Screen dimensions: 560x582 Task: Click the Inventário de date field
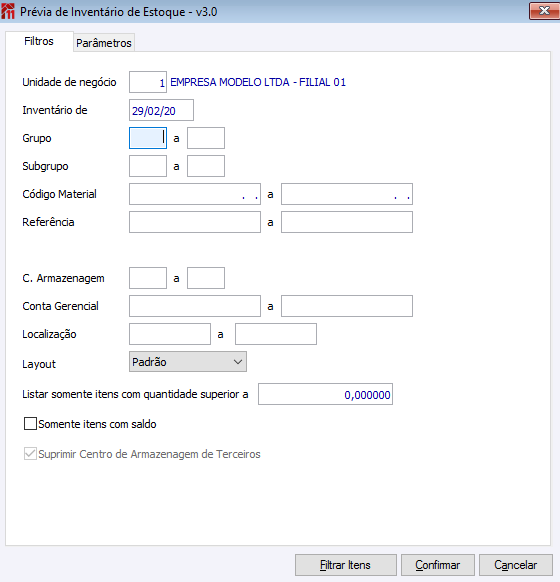(x=161, y=110)
